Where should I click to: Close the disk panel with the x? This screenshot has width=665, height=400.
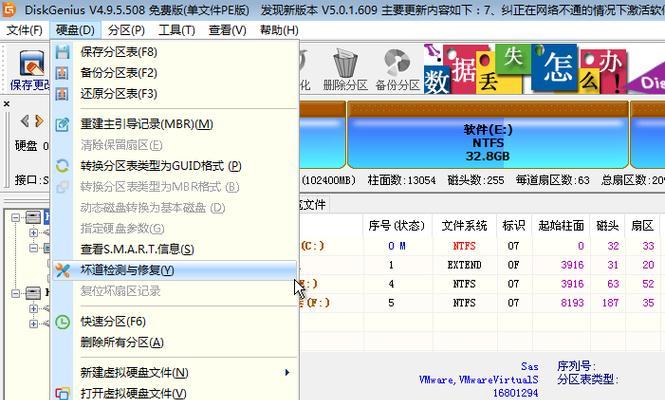click(x=6, y=103)
